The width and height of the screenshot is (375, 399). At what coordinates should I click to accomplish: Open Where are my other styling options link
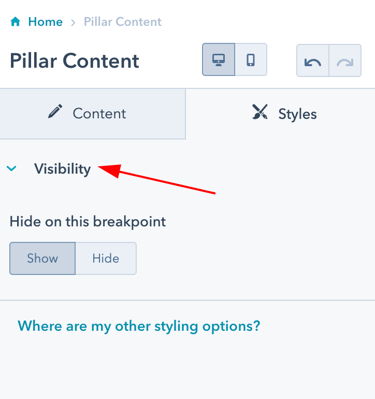139,326
